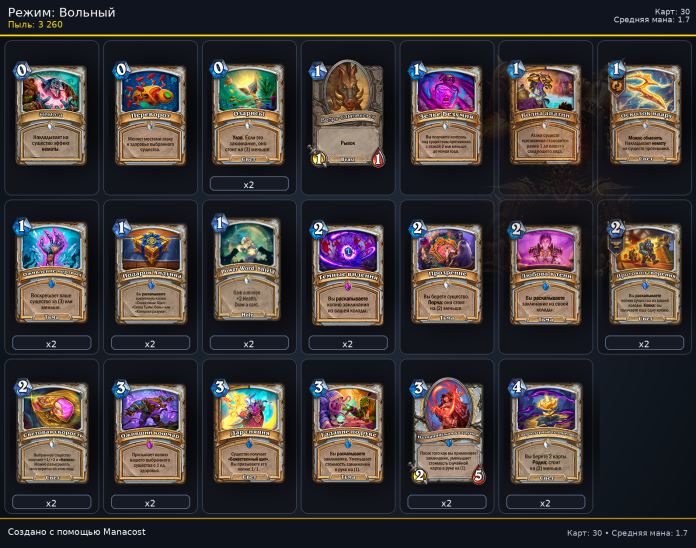Select the Прозрение card
This screenshot has height=548, width=696.
pyautogui.click(x=446, y=272)
